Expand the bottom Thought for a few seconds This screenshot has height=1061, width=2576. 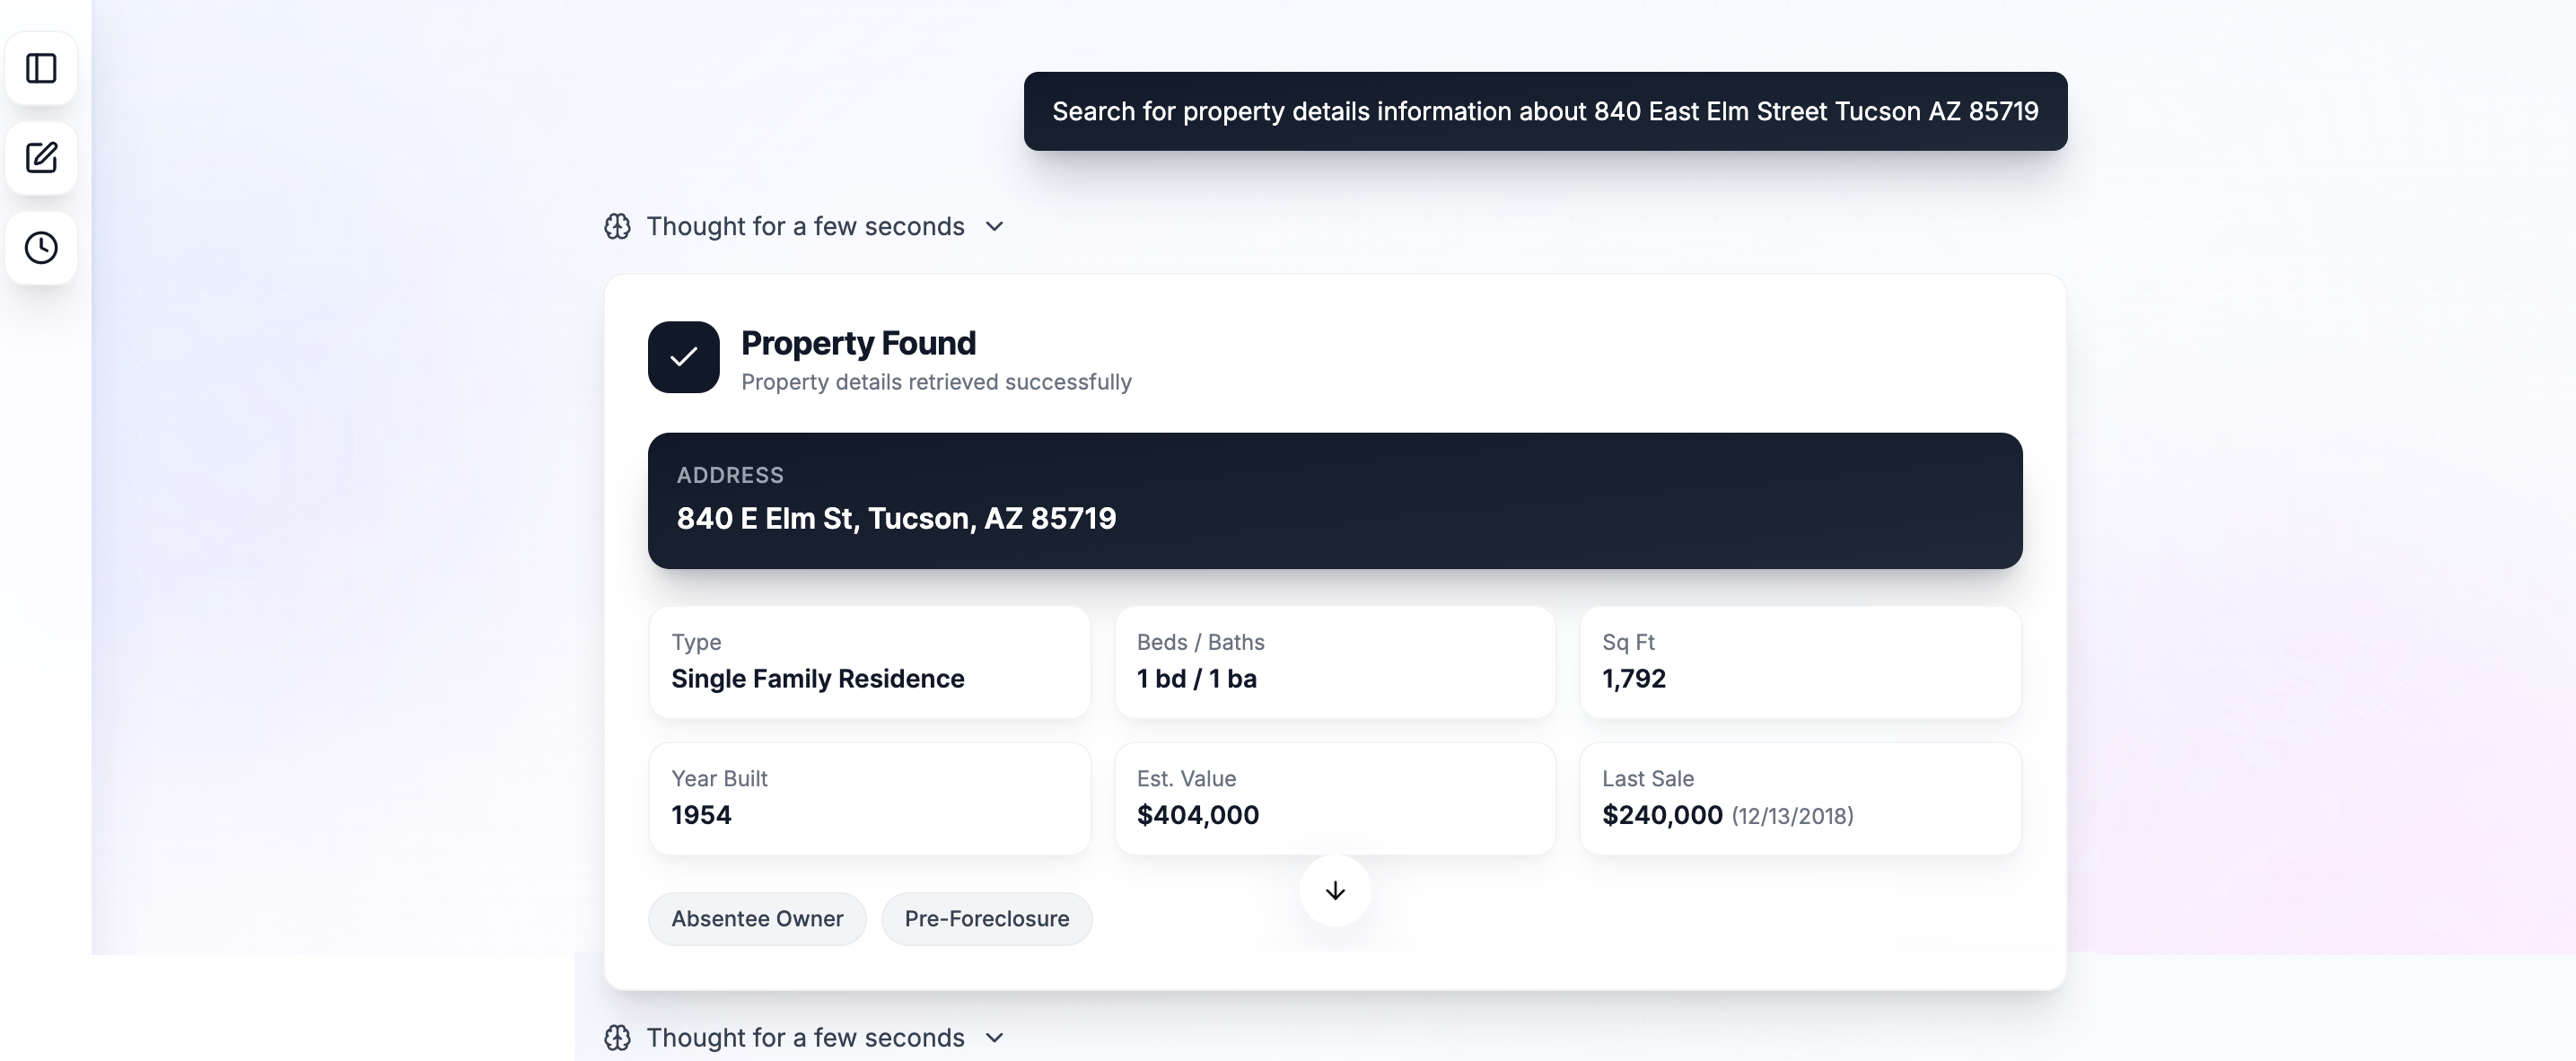pos(805,1038)
